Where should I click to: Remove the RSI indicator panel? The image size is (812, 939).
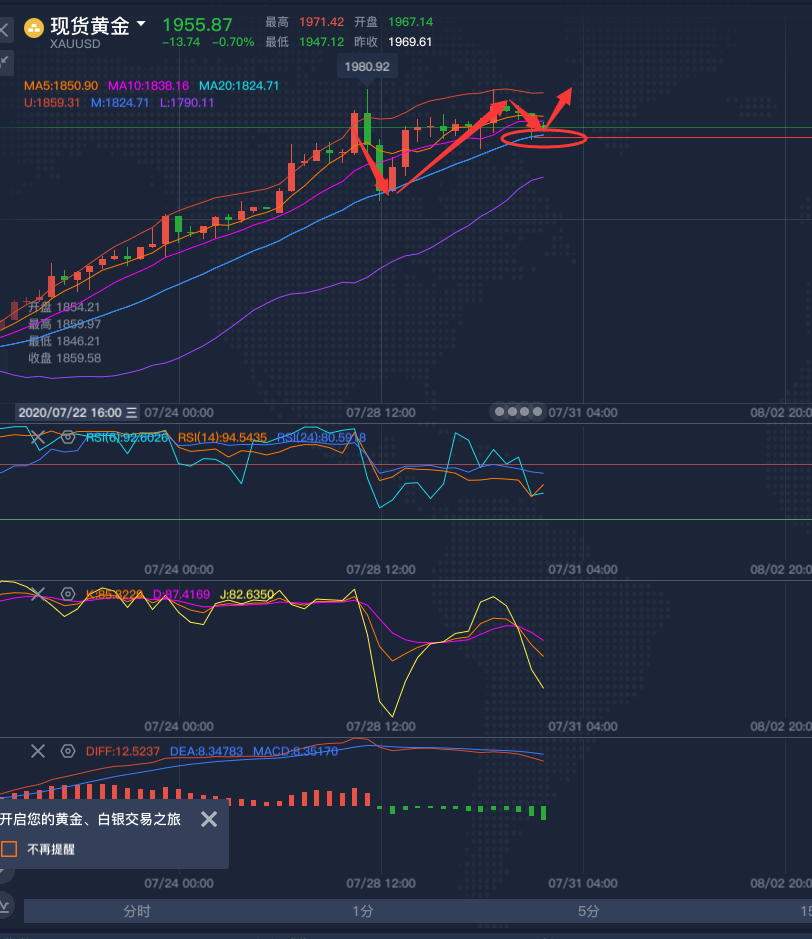[x=38, y=437]
